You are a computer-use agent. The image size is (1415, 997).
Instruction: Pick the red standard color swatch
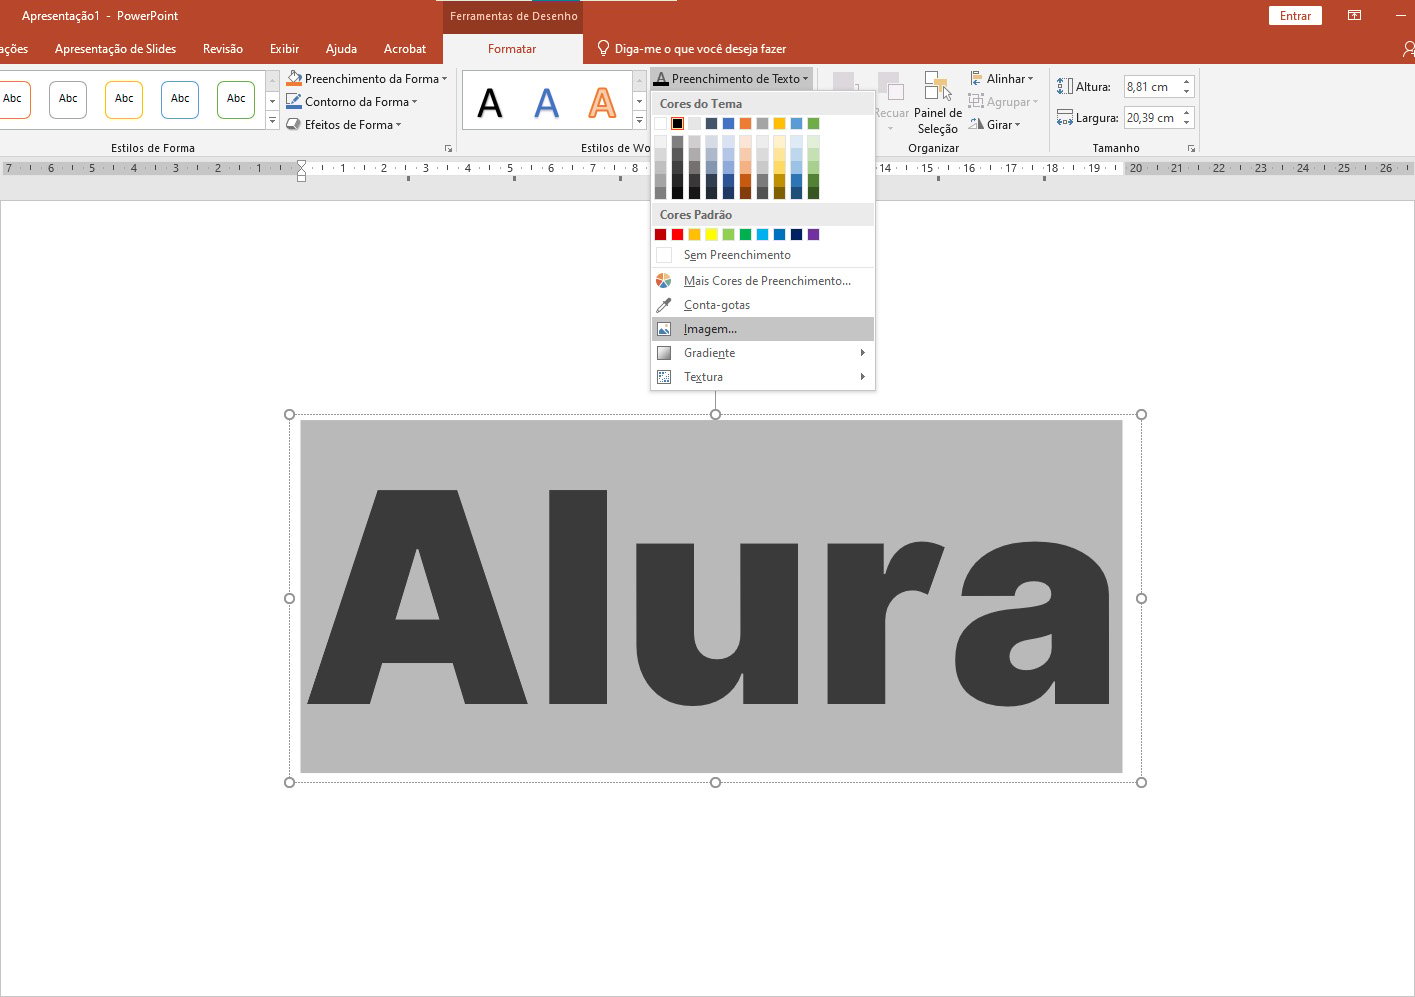(677, 235)
